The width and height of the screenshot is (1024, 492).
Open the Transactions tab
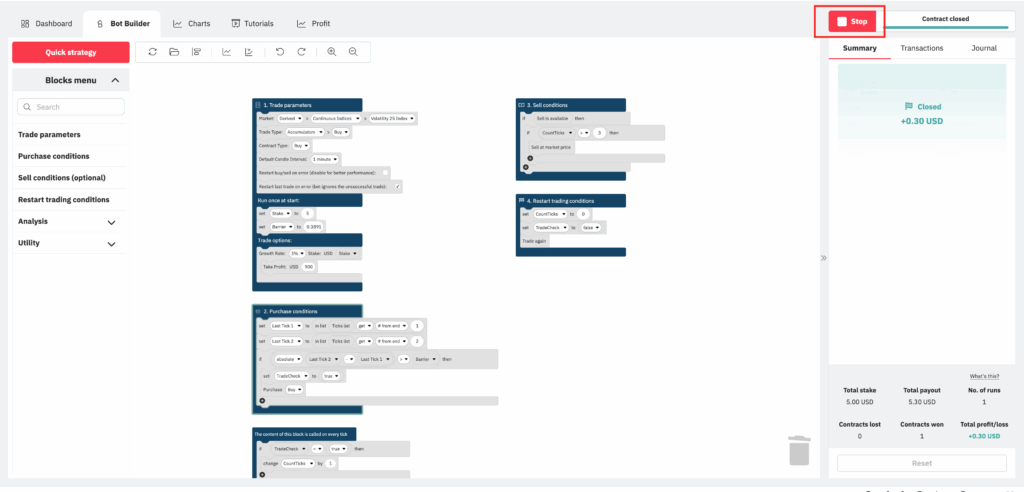tap(921, 48)
